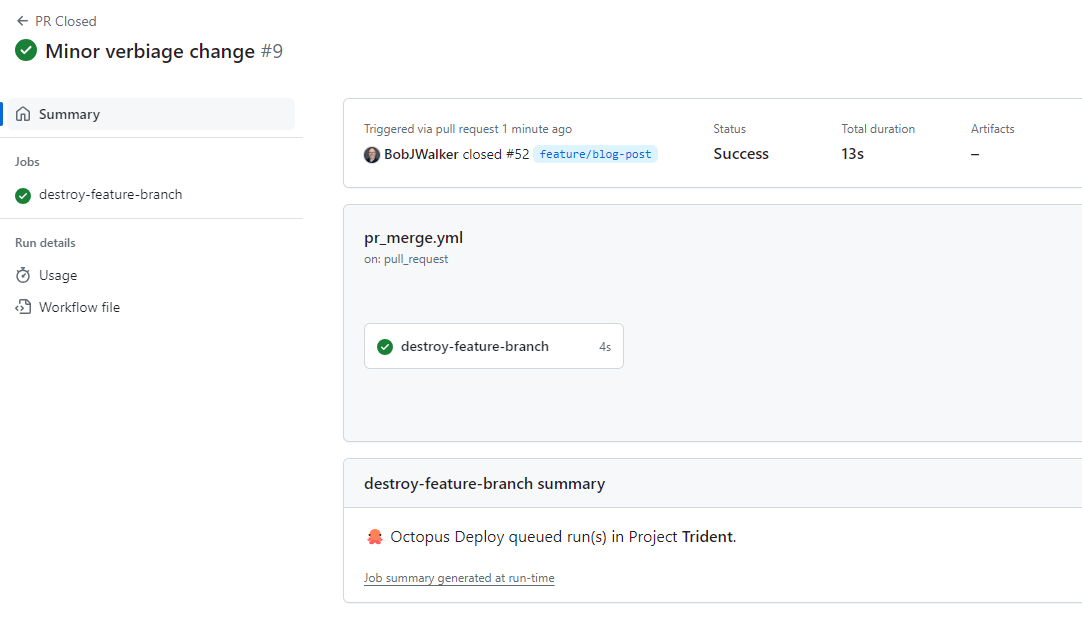This screenshot has width=1082, height=622.
Task: Click the 4s duration on the job card
Action: tap(604, 346)
